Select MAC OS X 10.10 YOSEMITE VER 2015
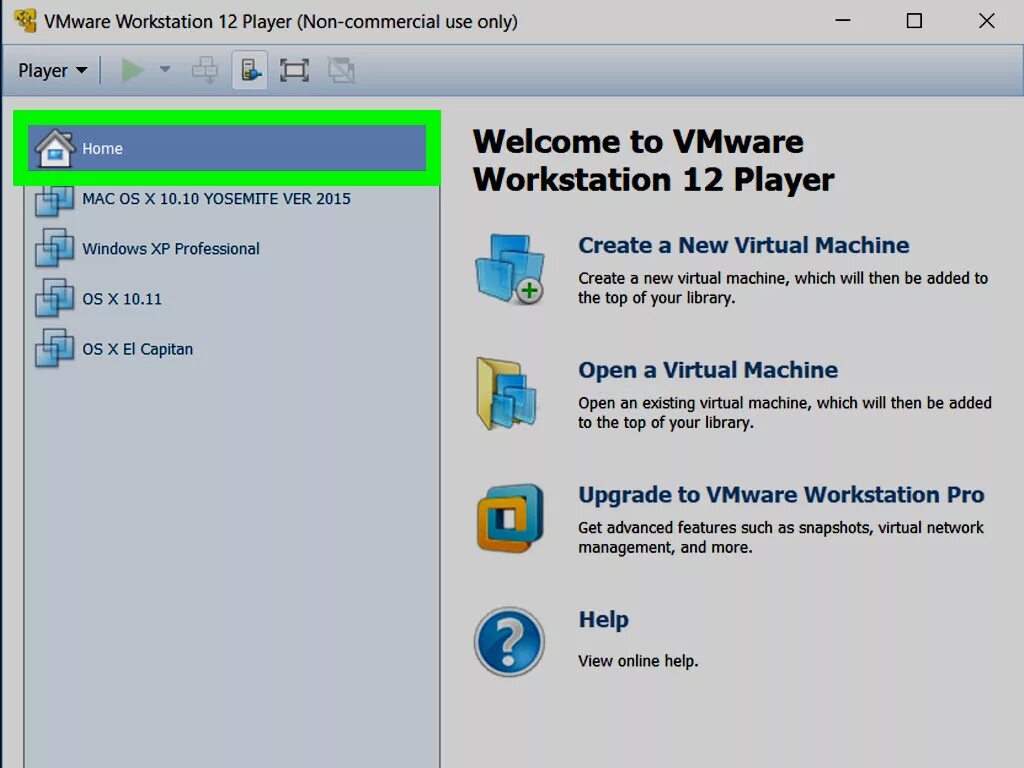 click(x=227, y=199)
